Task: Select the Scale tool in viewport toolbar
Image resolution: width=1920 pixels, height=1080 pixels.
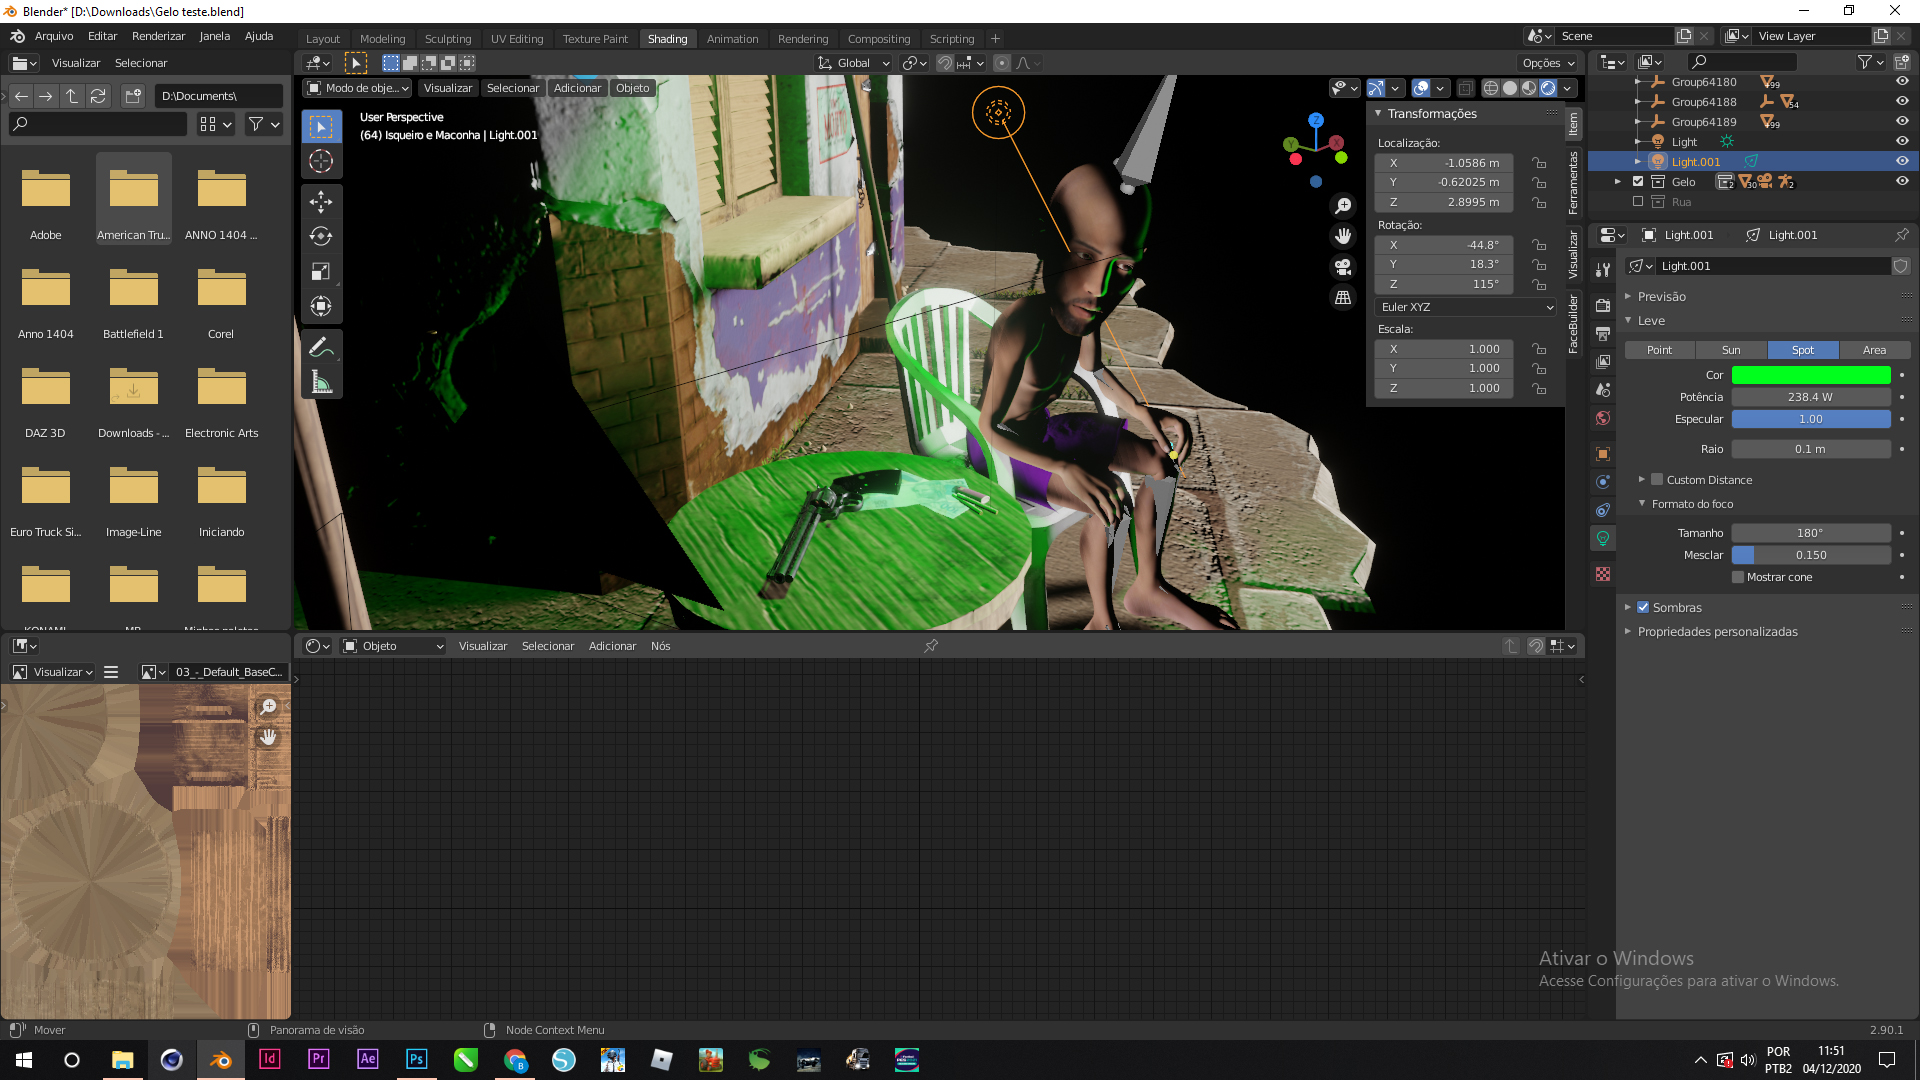Action: pyautogui.click(x=321, y=271)
